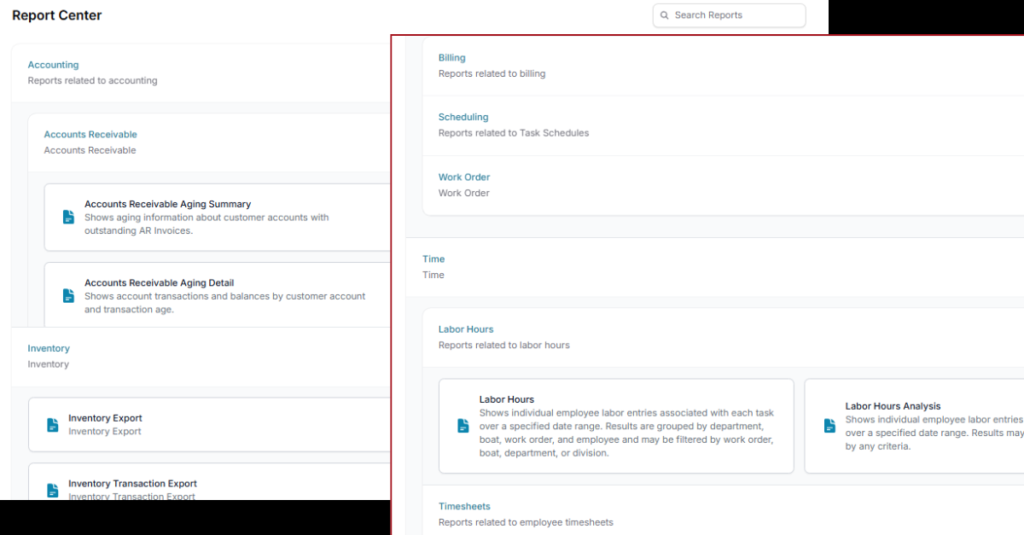Open the Labor Hours subcategory link
The image size is (1024, 535).
point(466,329)
